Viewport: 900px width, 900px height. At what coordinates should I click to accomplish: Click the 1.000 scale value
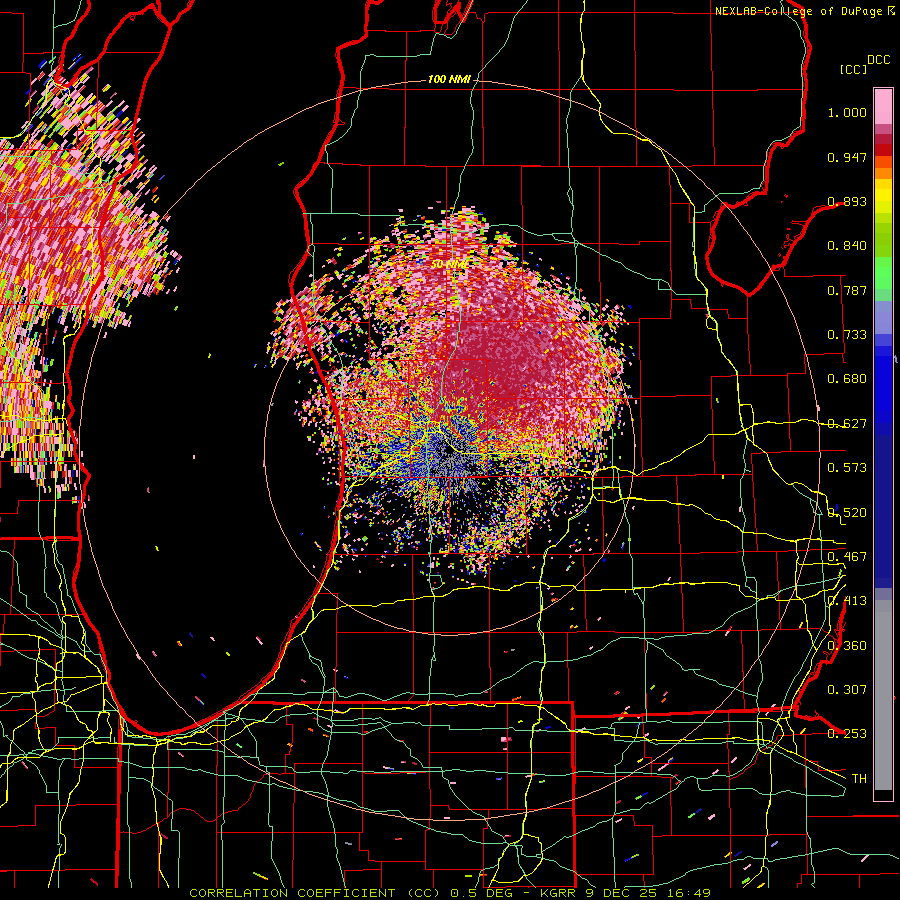click(847, 112)
